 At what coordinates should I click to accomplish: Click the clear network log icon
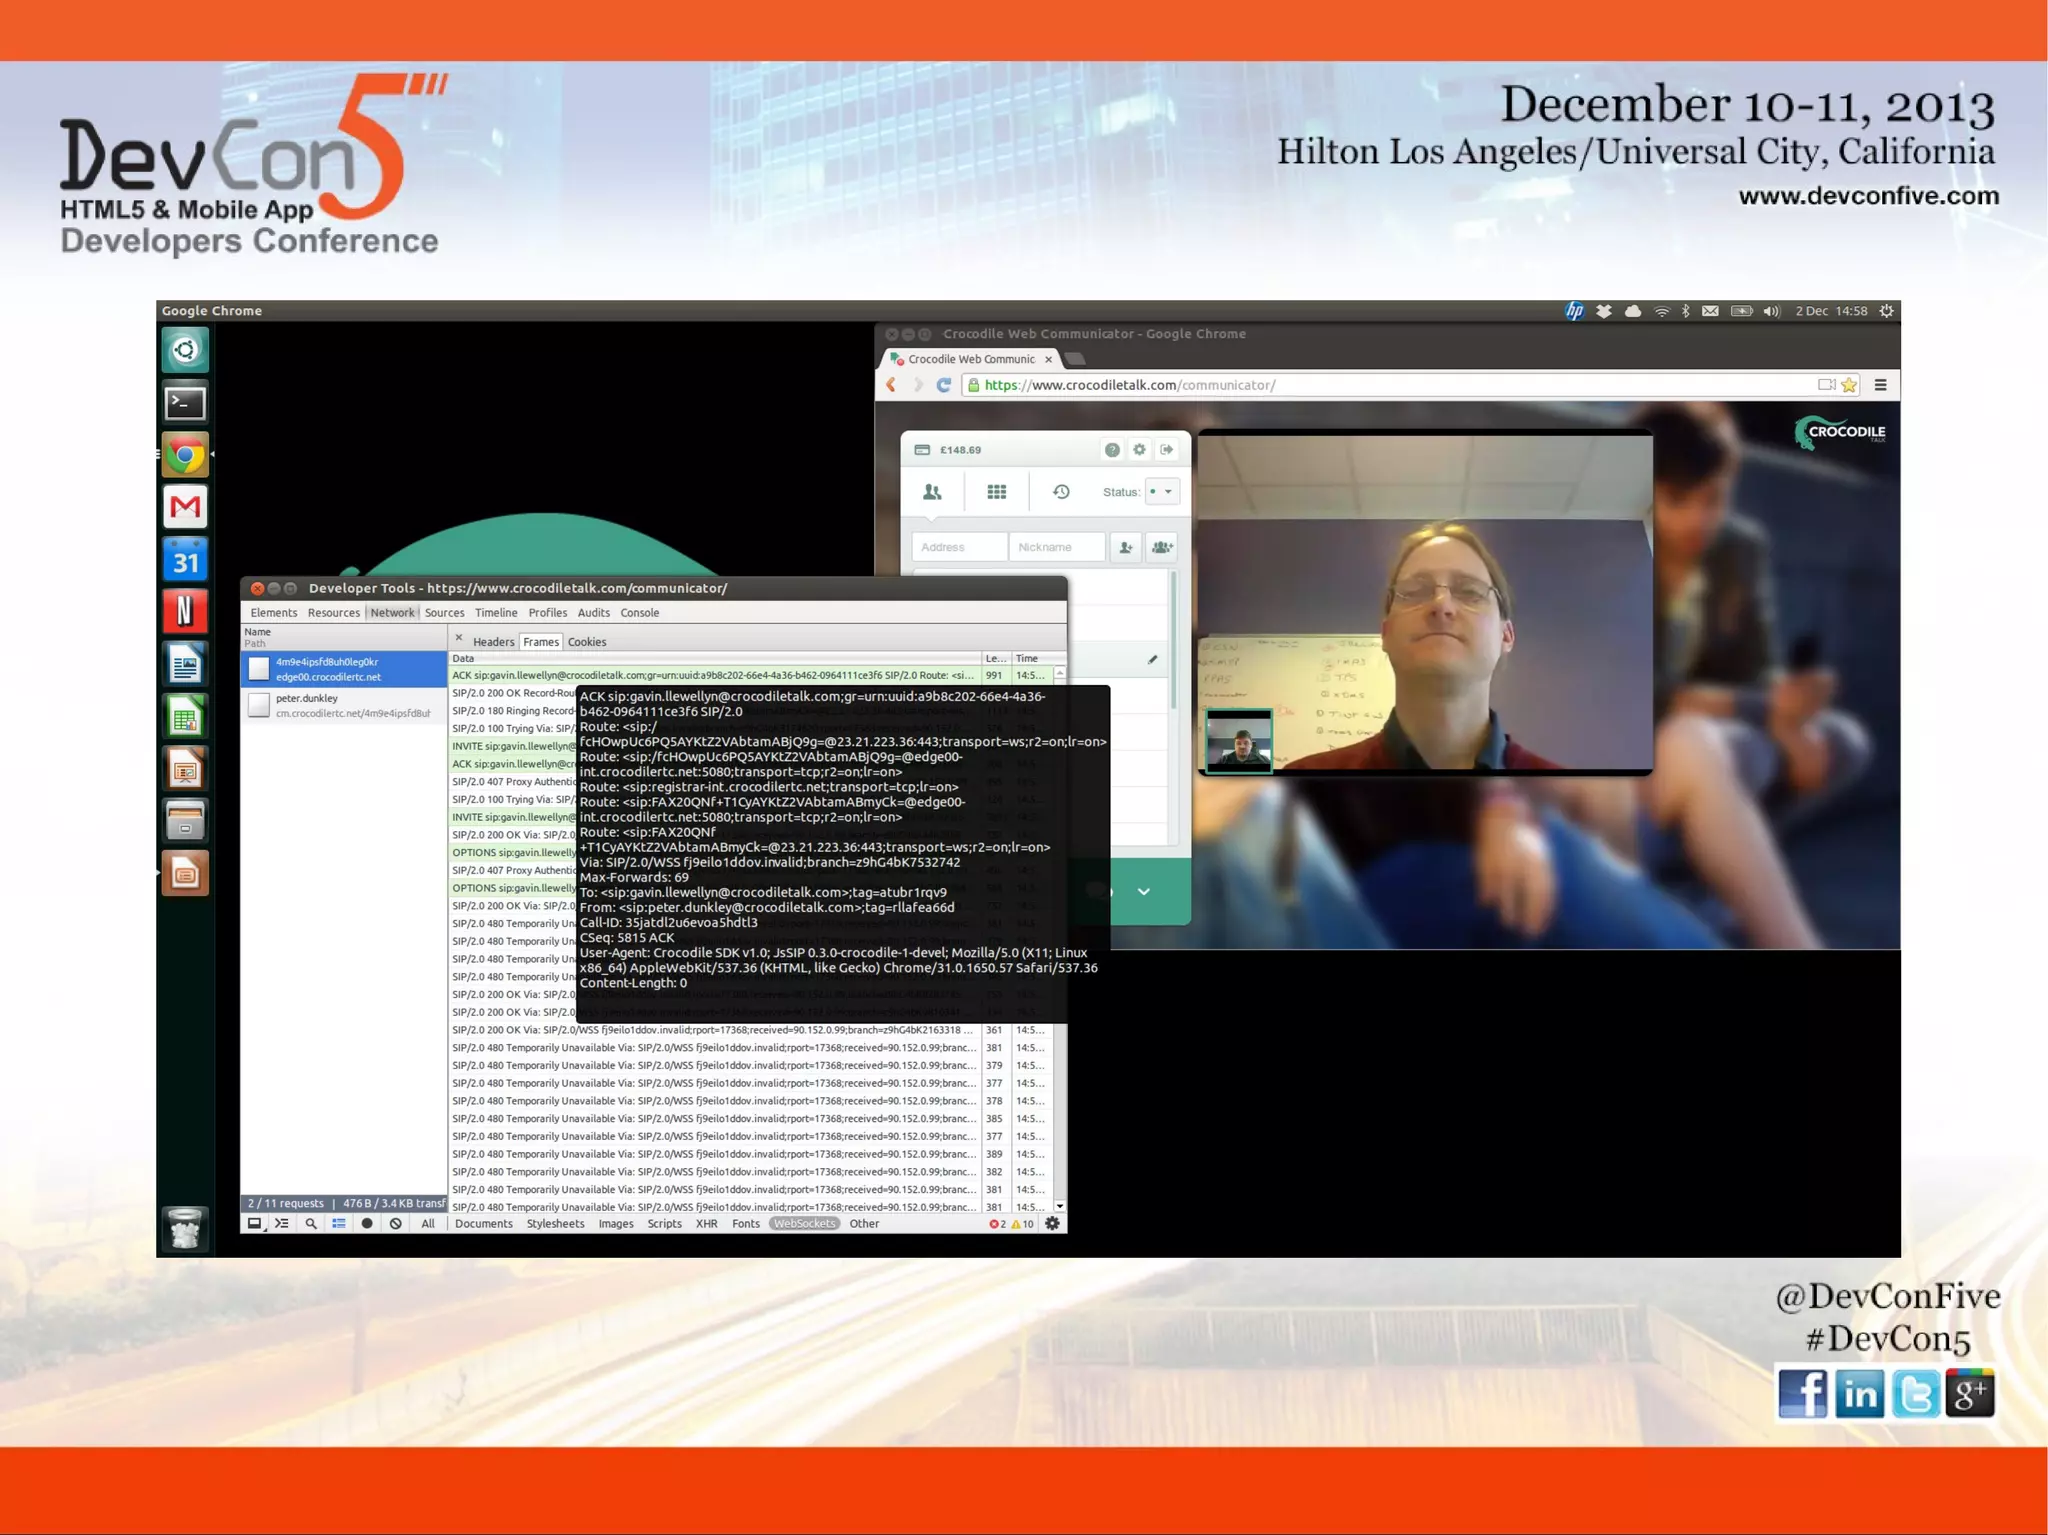pos(396,1223)
